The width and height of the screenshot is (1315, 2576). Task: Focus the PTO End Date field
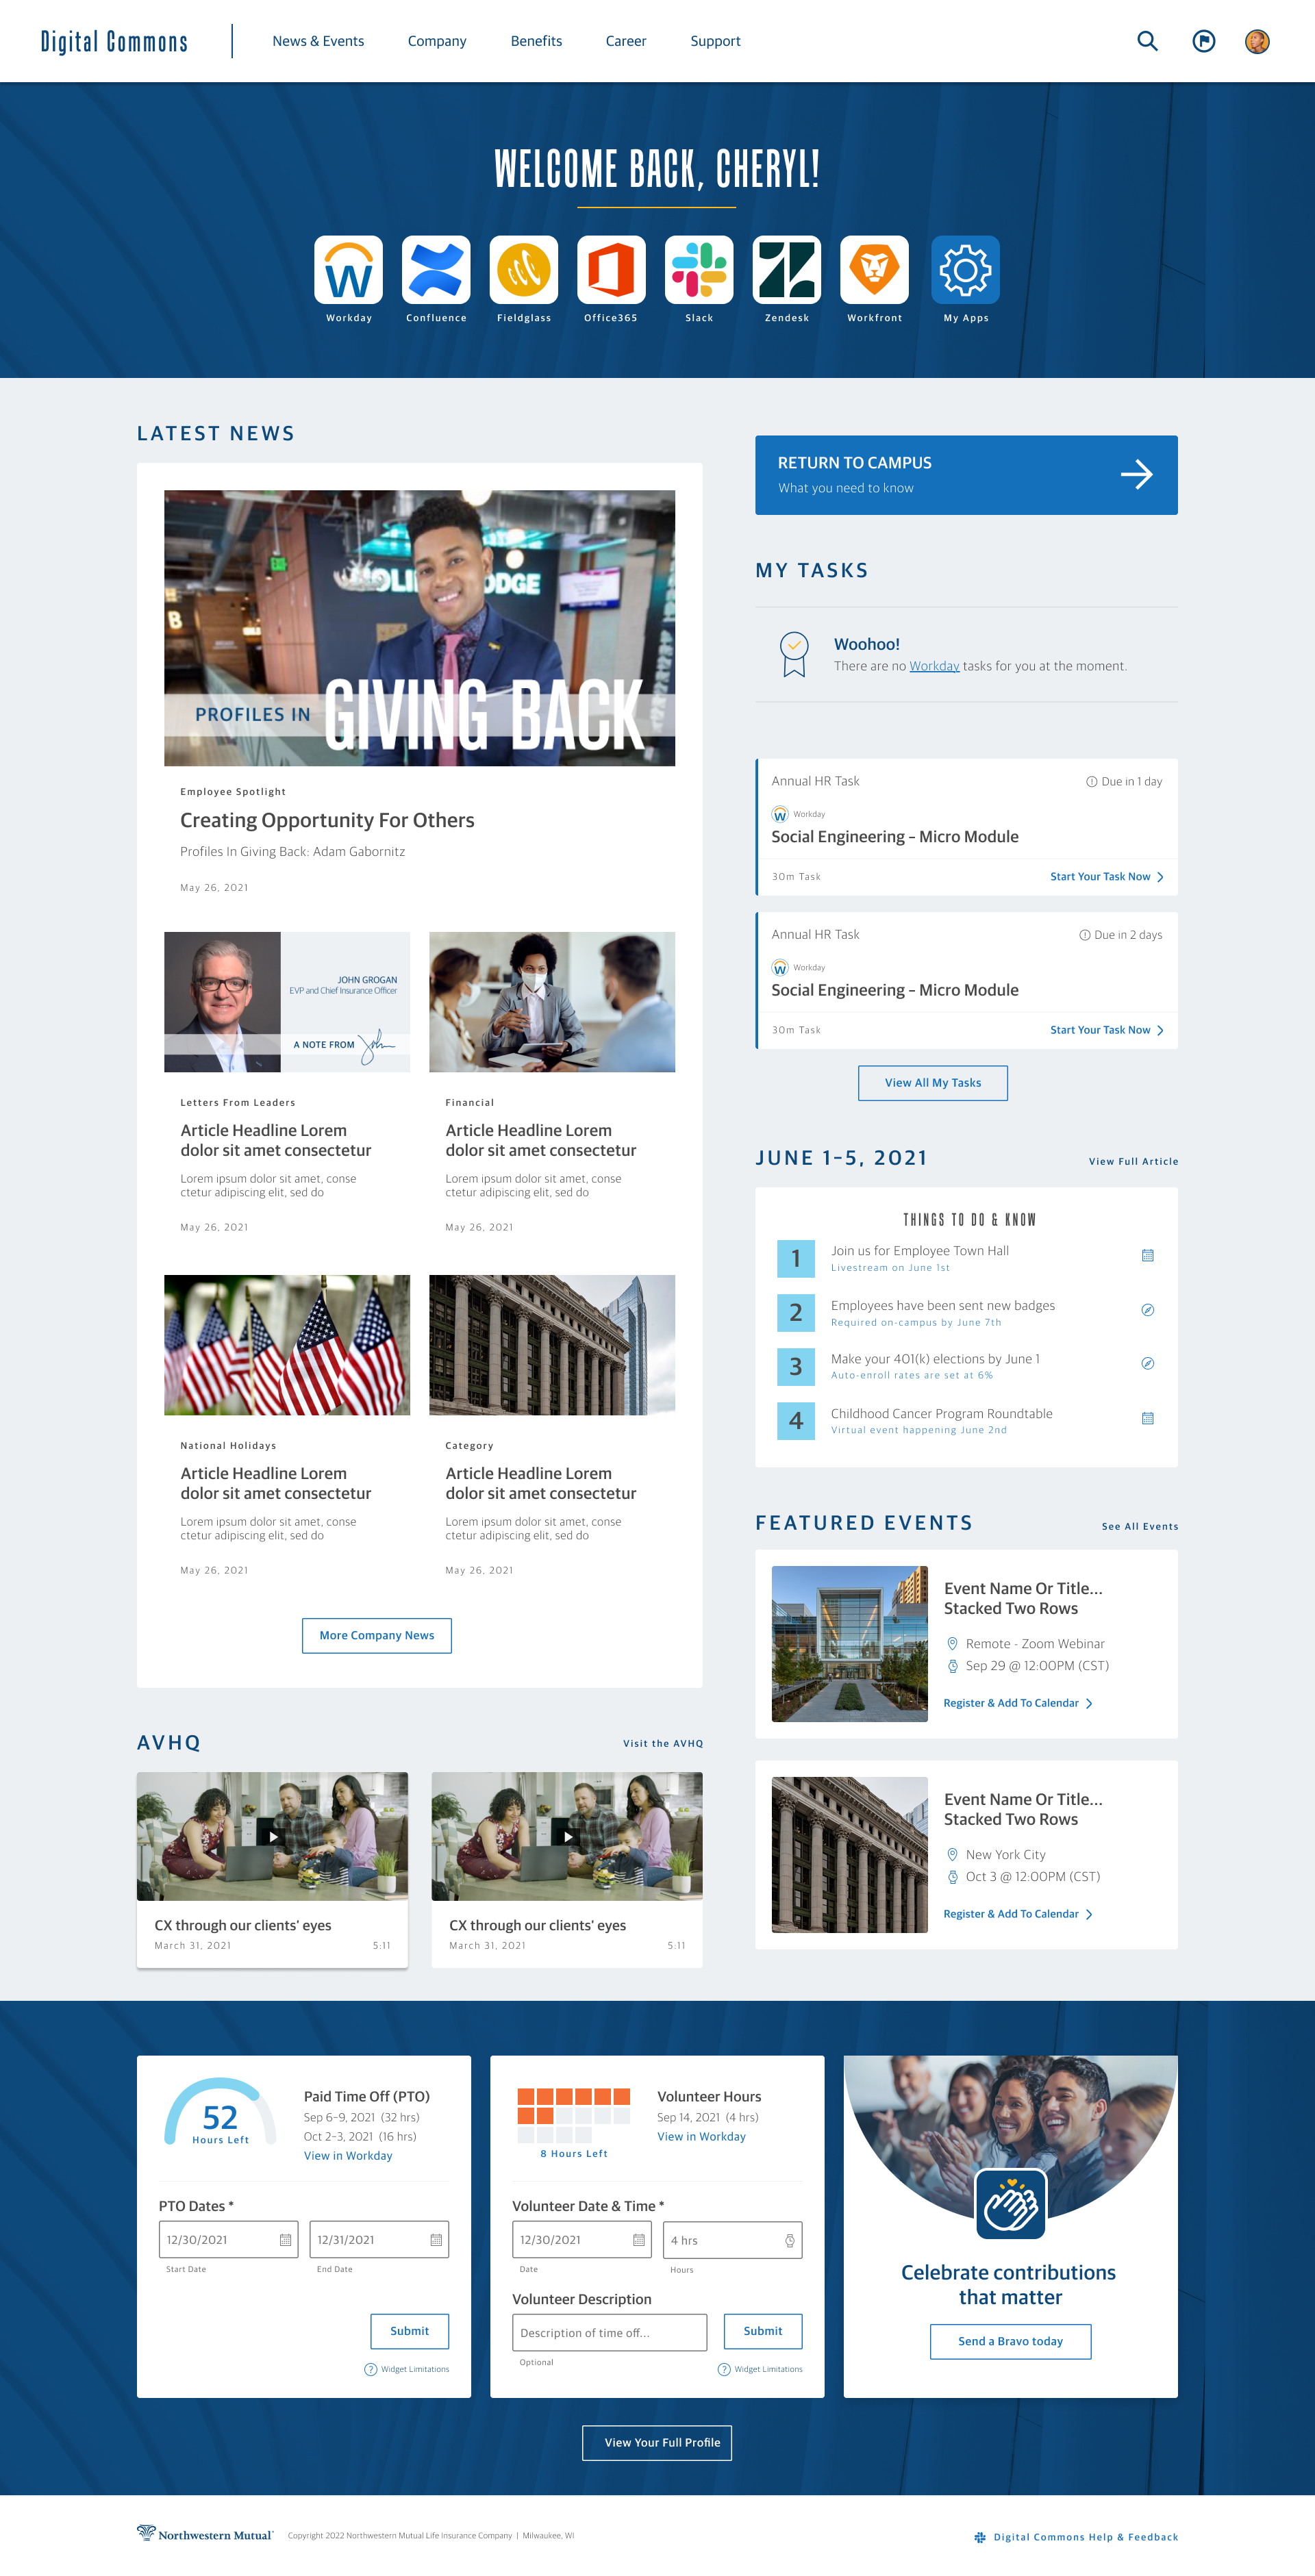click(x=379, y=2240)
